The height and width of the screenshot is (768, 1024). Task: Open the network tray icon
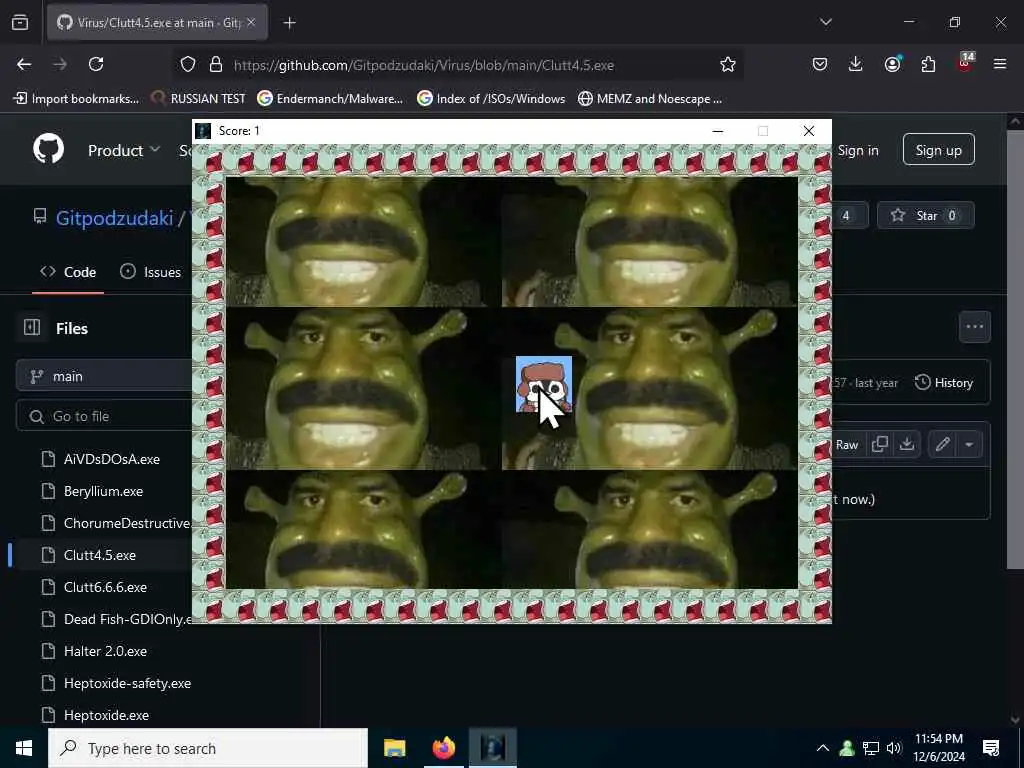(871, 748)
